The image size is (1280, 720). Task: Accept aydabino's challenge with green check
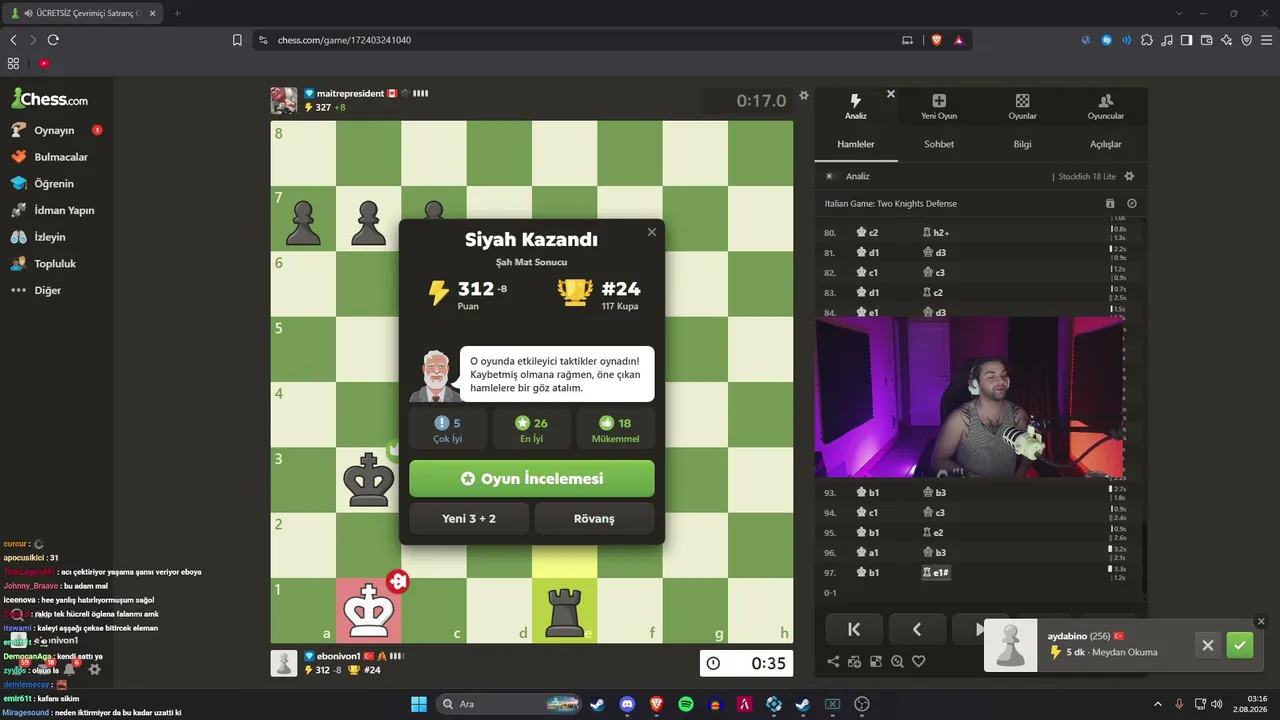1240,645
